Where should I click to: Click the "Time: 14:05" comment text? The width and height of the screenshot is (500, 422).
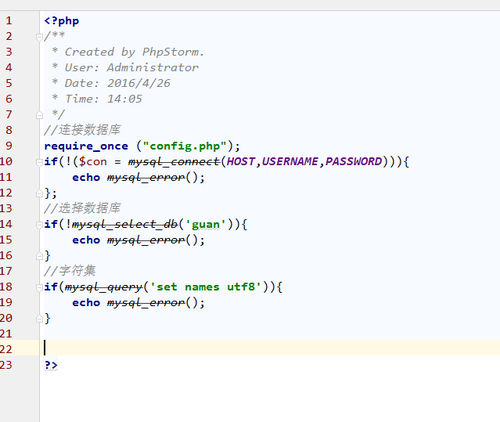coord(103,99)
